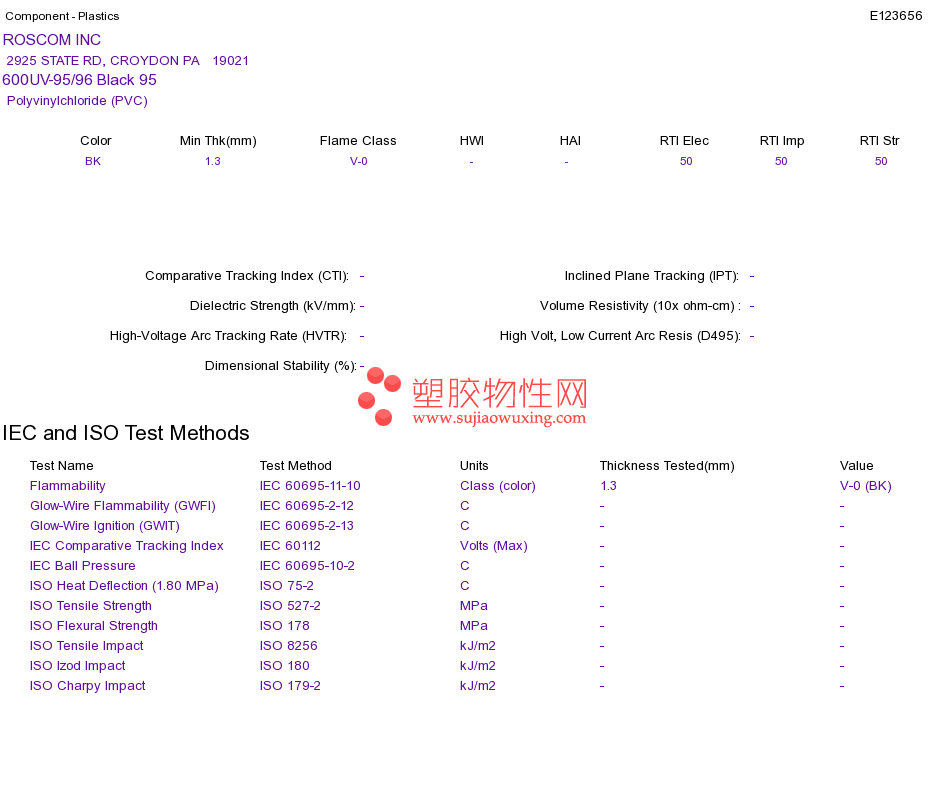Click the Units column header
This screenshot has width=950, height=800.
pyautogui.click(x=474, y=465)
